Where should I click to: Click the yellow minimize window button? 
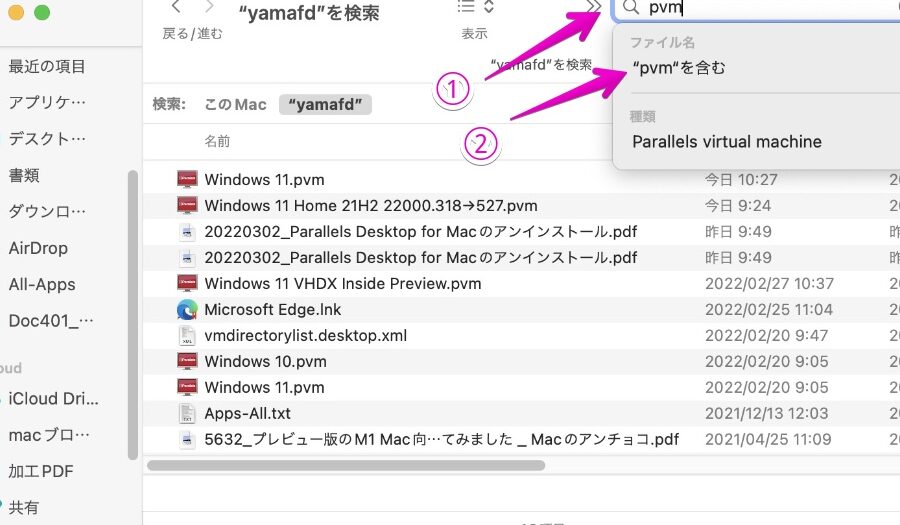tap(16, 12)
